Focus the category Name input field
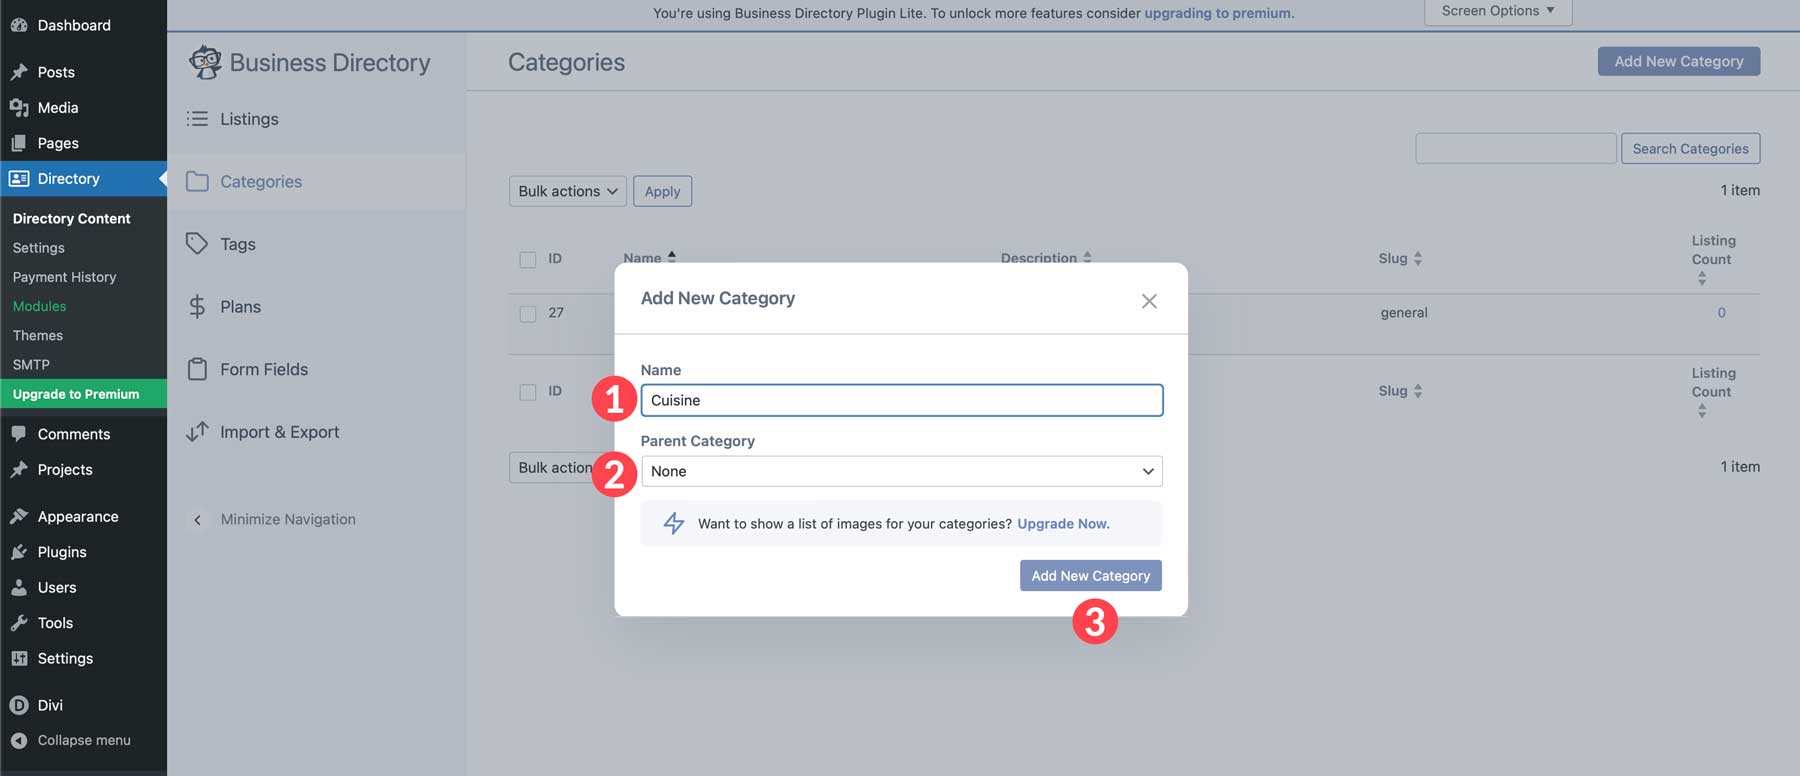 click(x=901, y=400)
